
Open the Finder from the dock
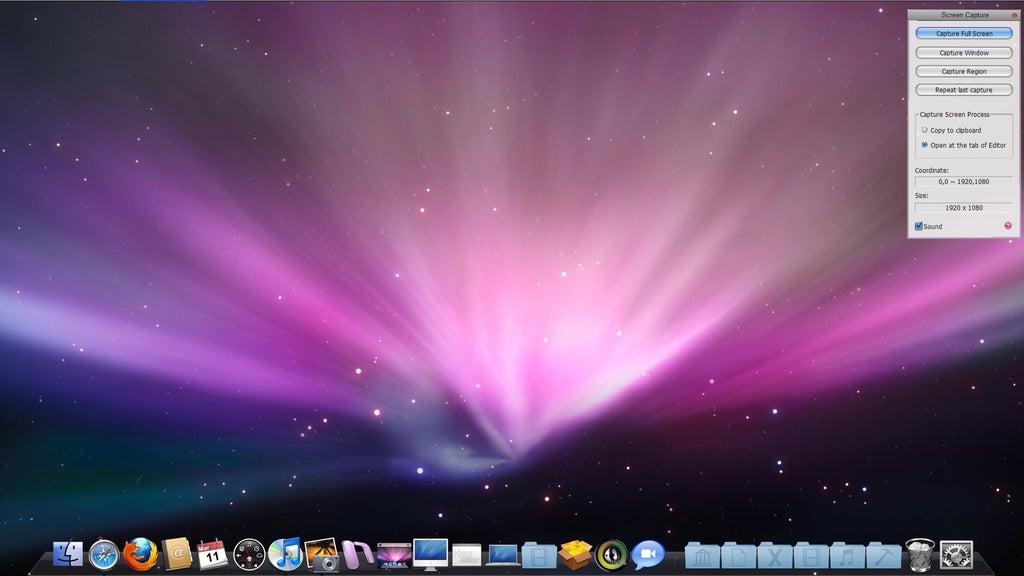click(x=68, y=555)
